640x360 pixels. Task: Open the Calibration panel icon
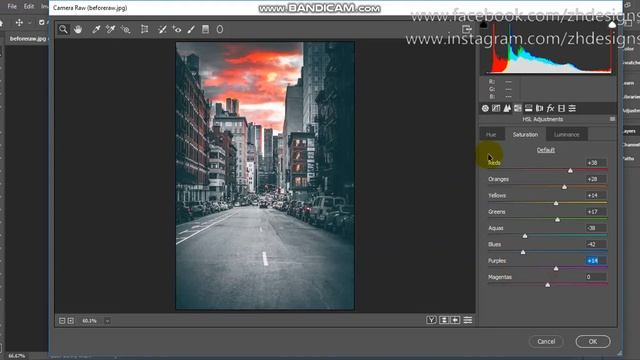[561, 108]
